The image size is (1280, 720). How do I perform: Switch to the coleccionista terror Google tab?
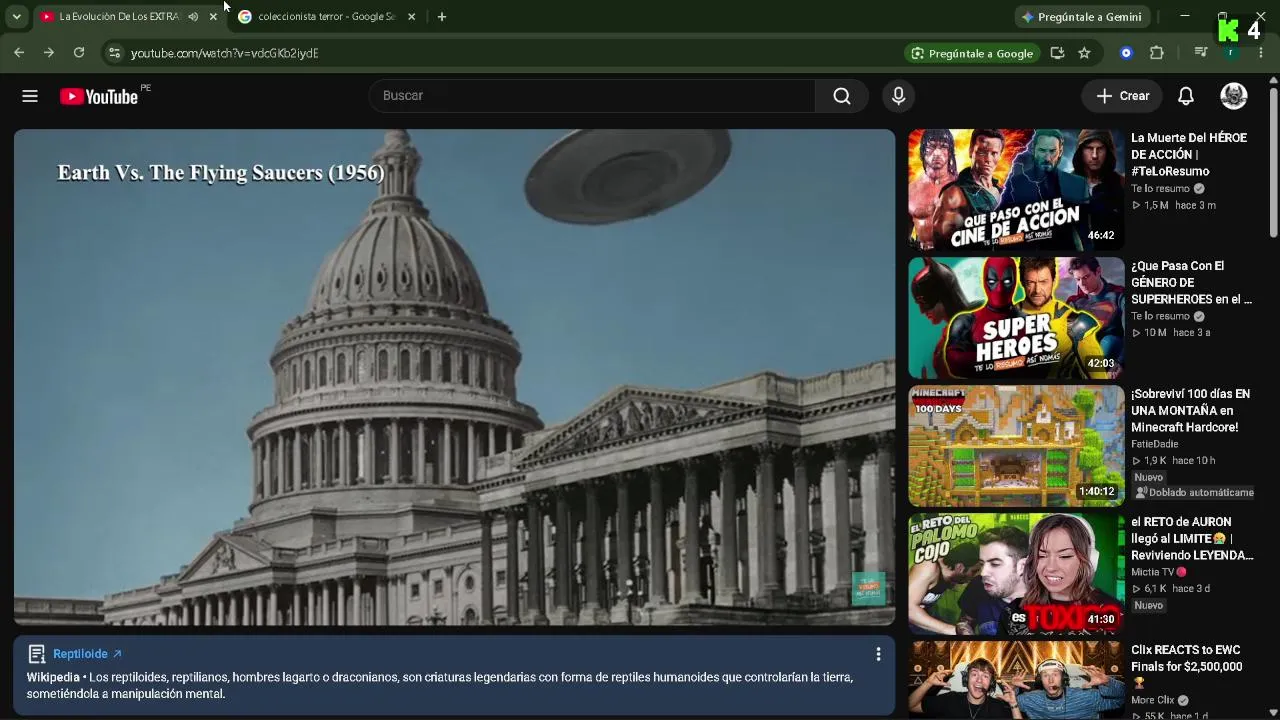[x=326, y=17]
